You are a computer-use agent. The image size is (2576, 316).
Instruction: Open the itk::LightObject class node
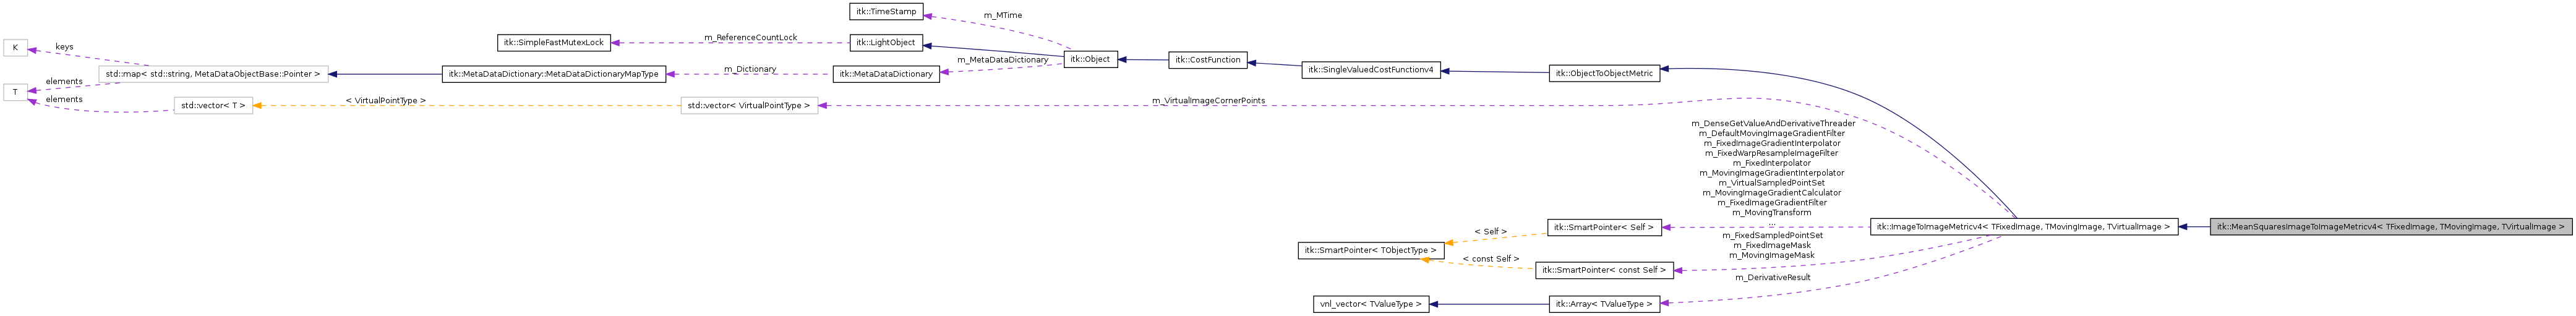(886, 43)
